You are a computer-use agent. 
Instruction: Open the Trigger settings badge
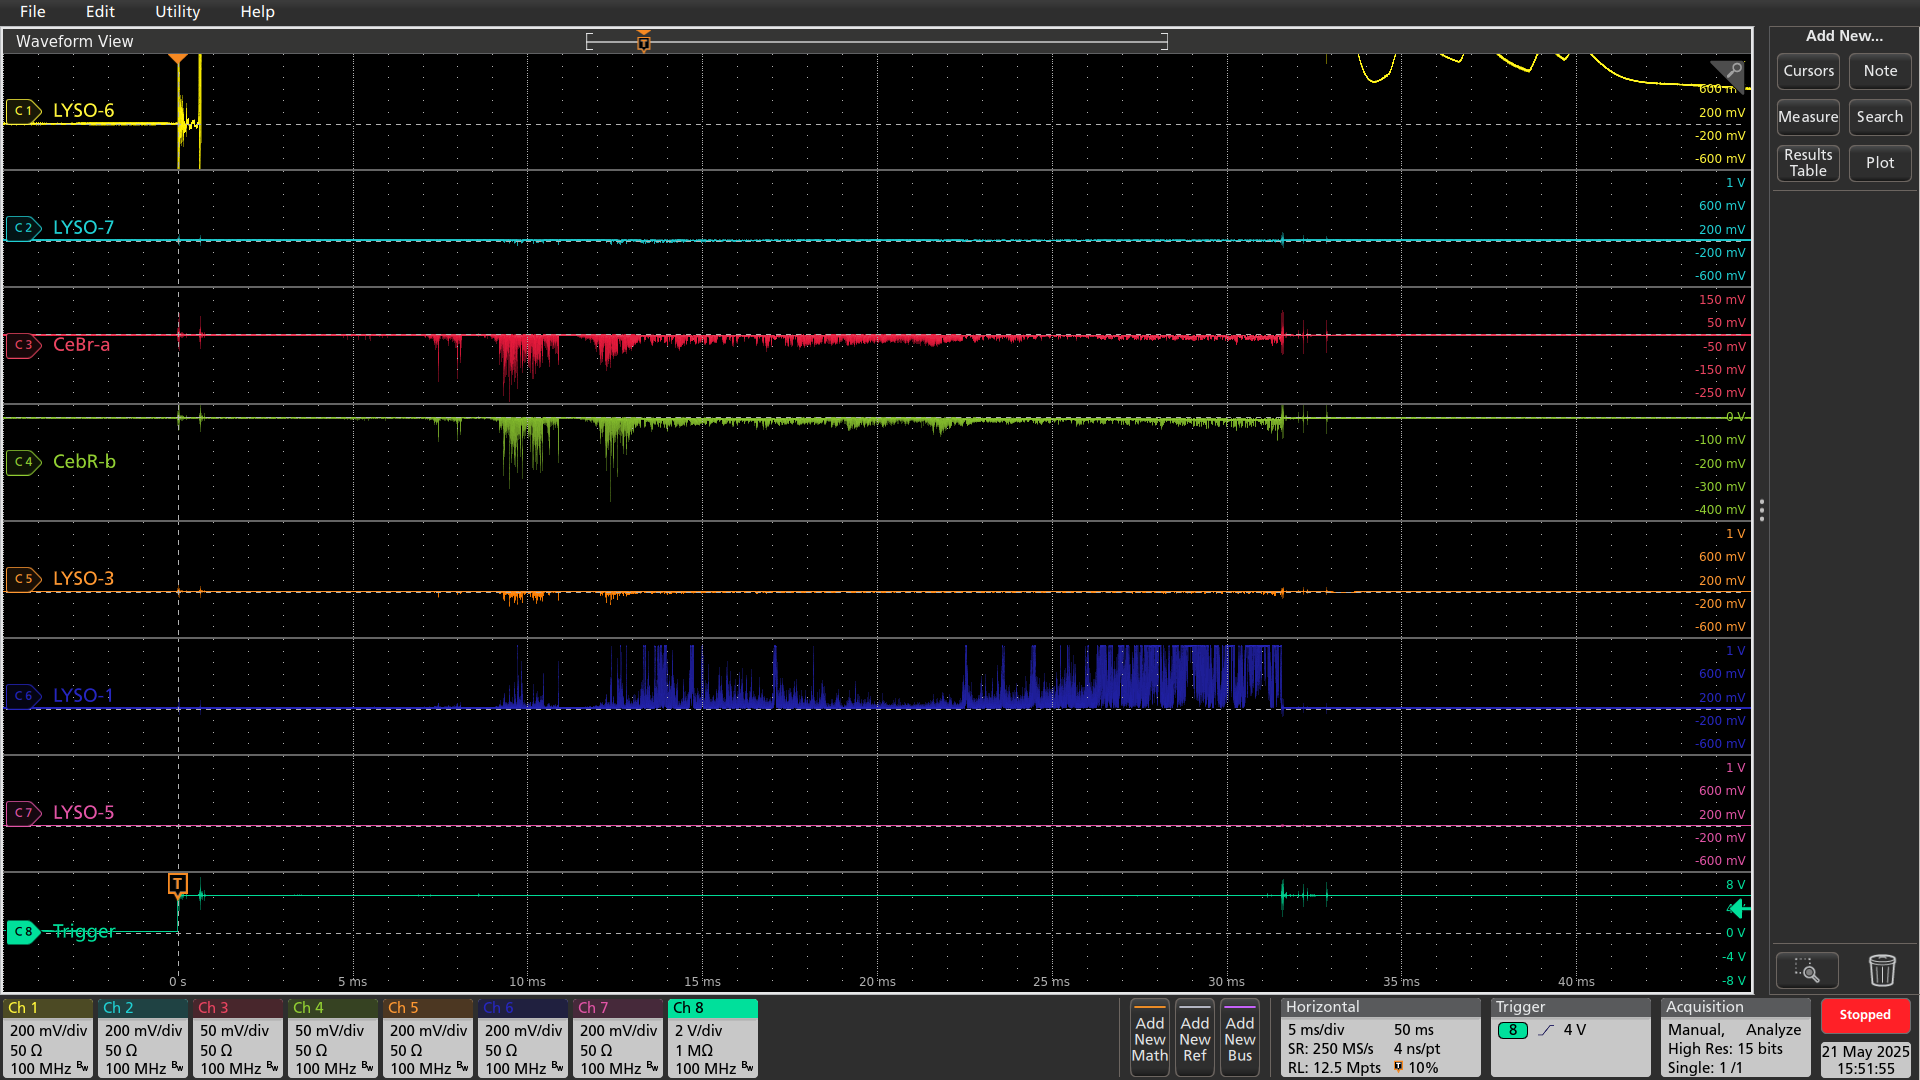coord(1569,1038)
